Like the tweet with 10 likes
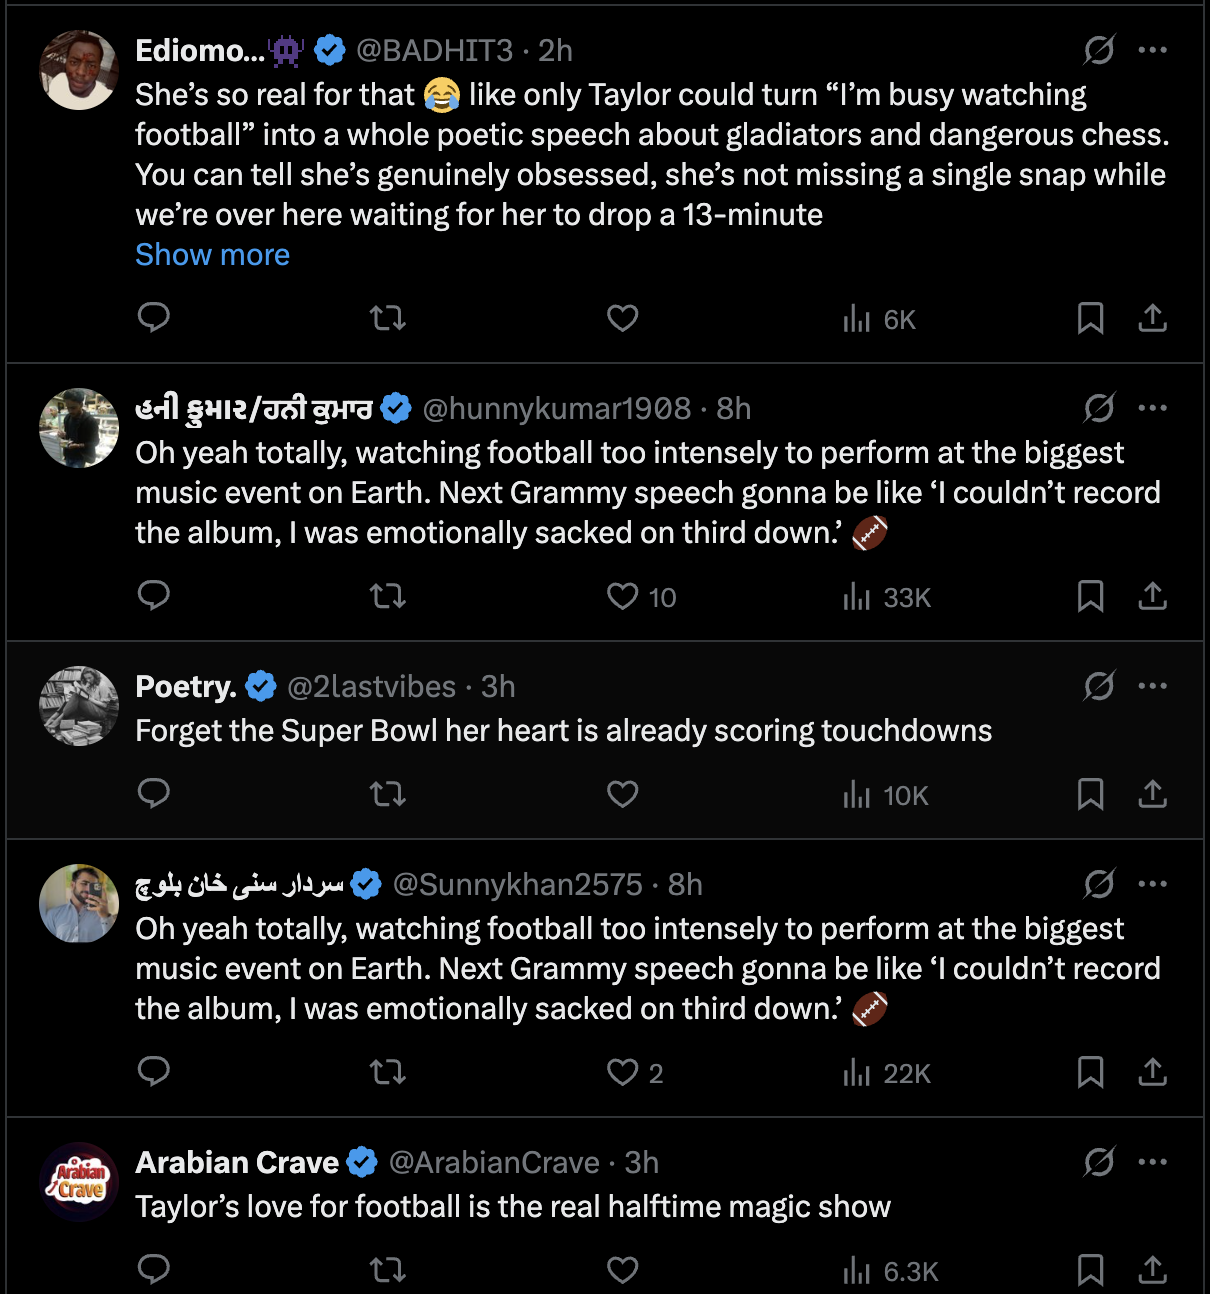The height and width of the screenshot is (1294, 1210). coord(623,596)
